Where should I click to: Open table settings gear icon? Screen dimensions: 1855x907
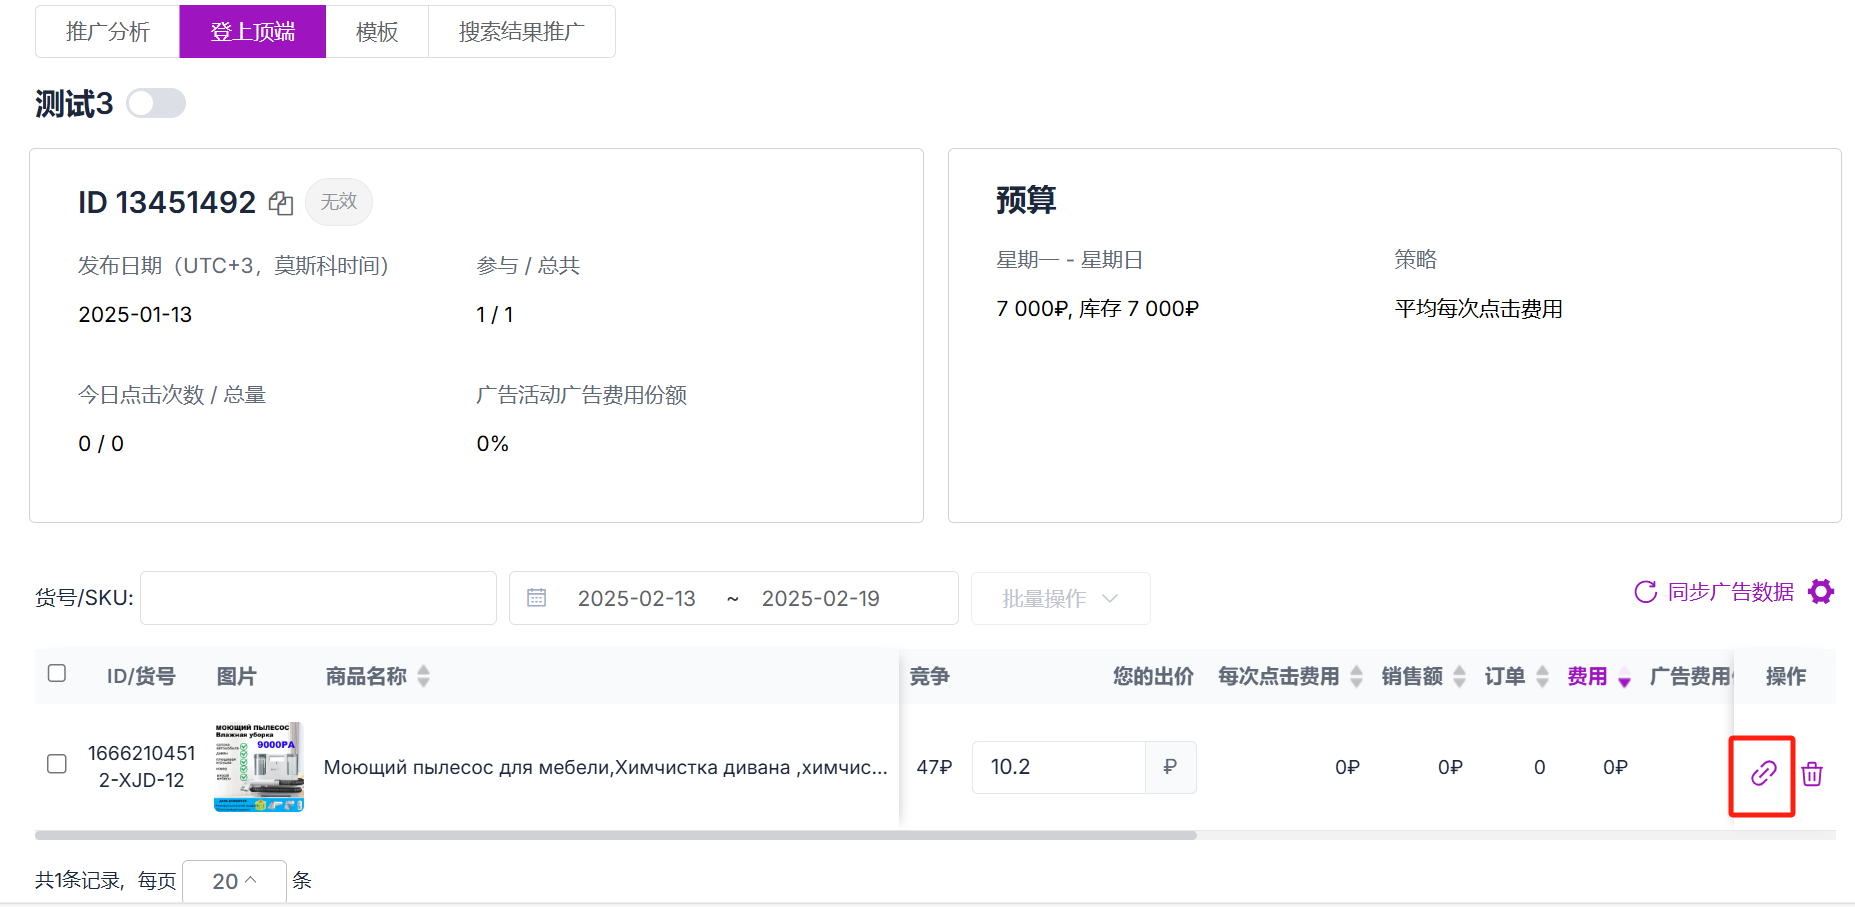click(1821, 592)
